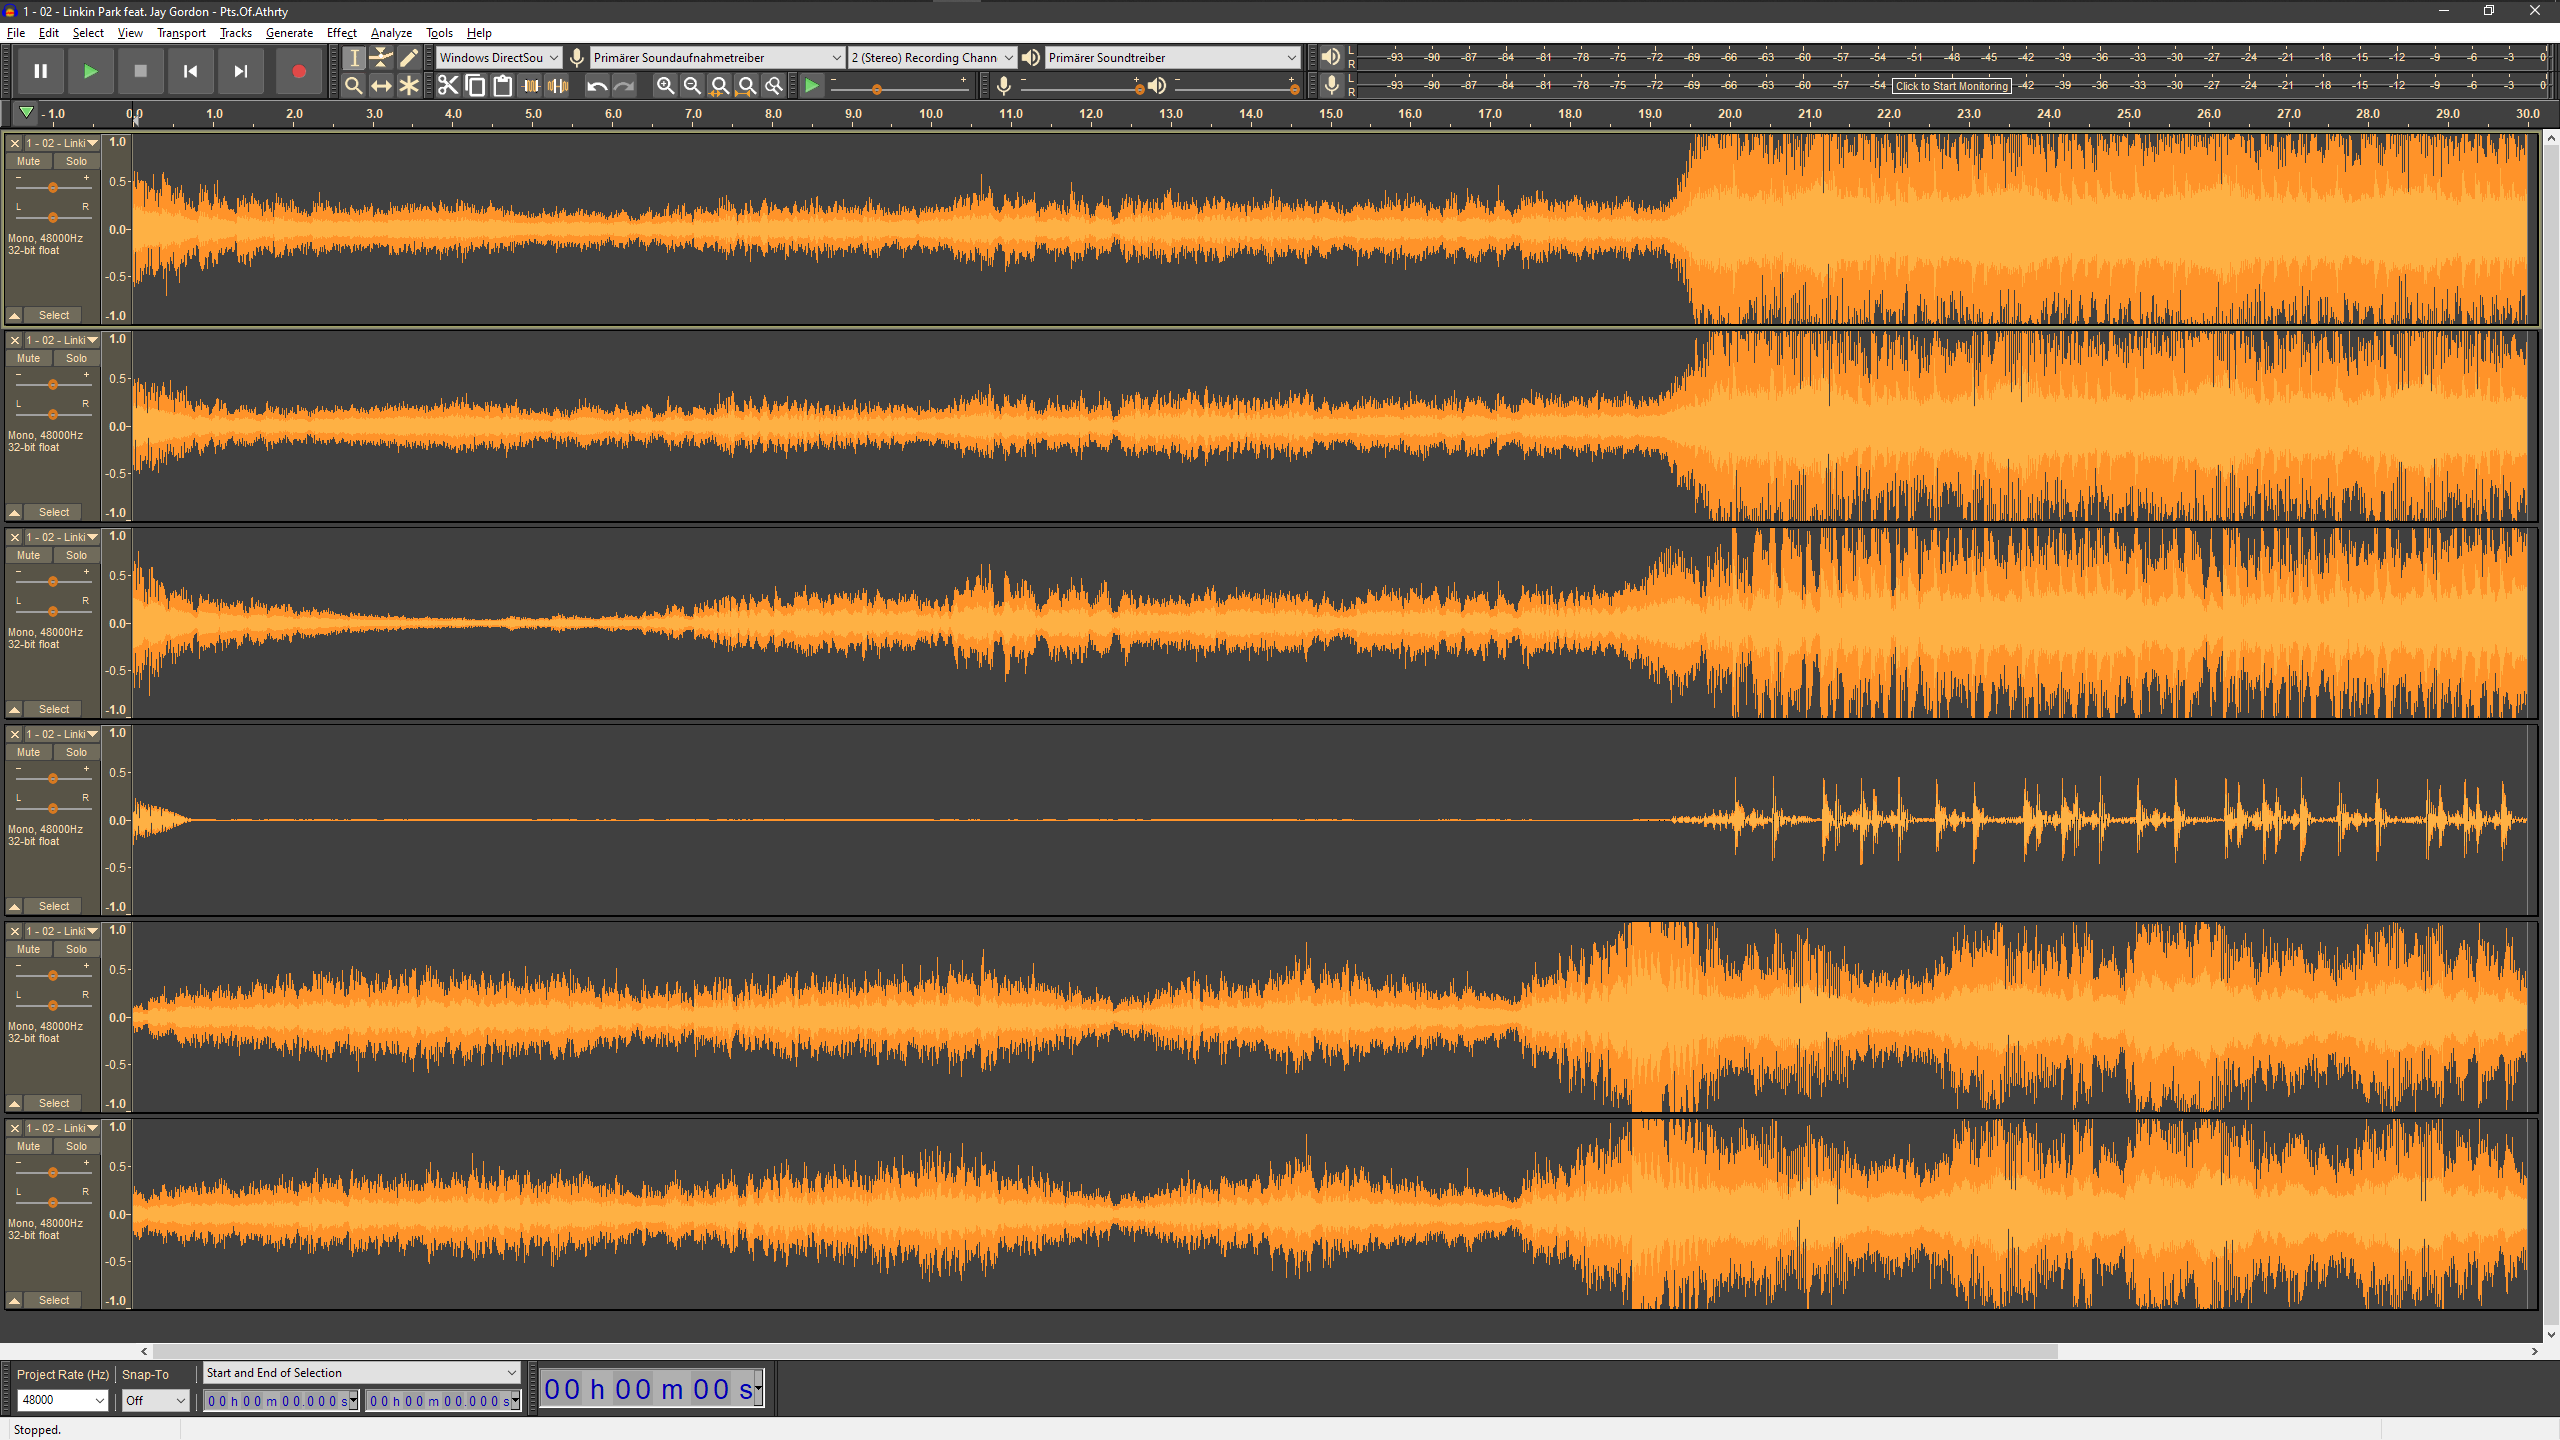Click Select button on fourth track
Viewport: 2560px width, 1440px height.
pos(54,906)
